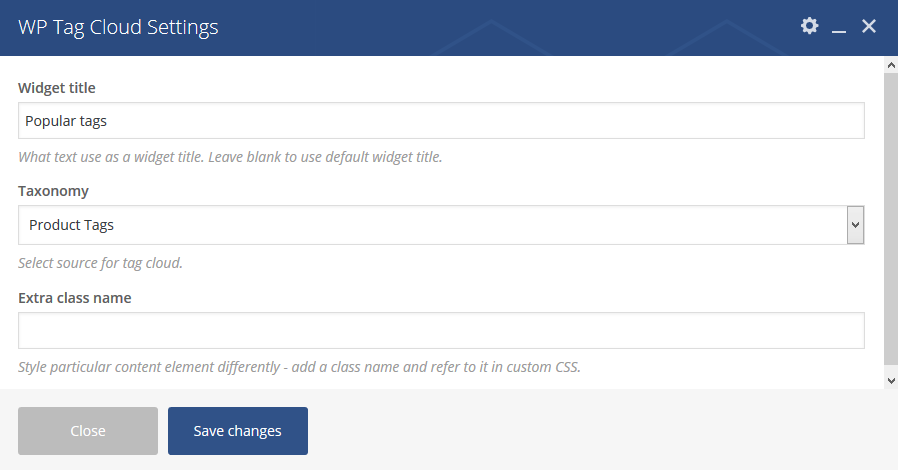Open the Product Tags select box

click(441, 225)
